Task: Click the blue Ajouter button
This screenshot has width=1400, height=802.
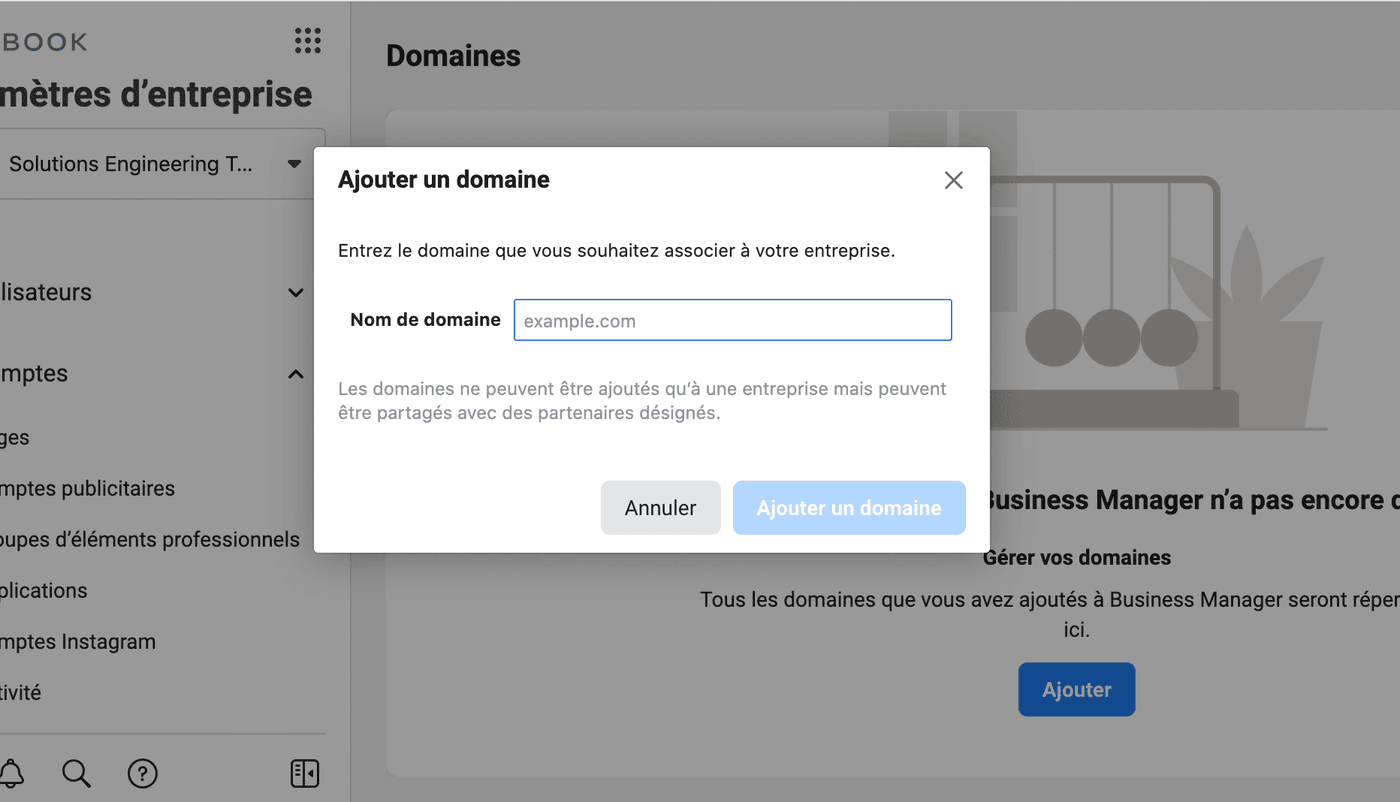Action: pyautogui.click(x=1076, y=690)
